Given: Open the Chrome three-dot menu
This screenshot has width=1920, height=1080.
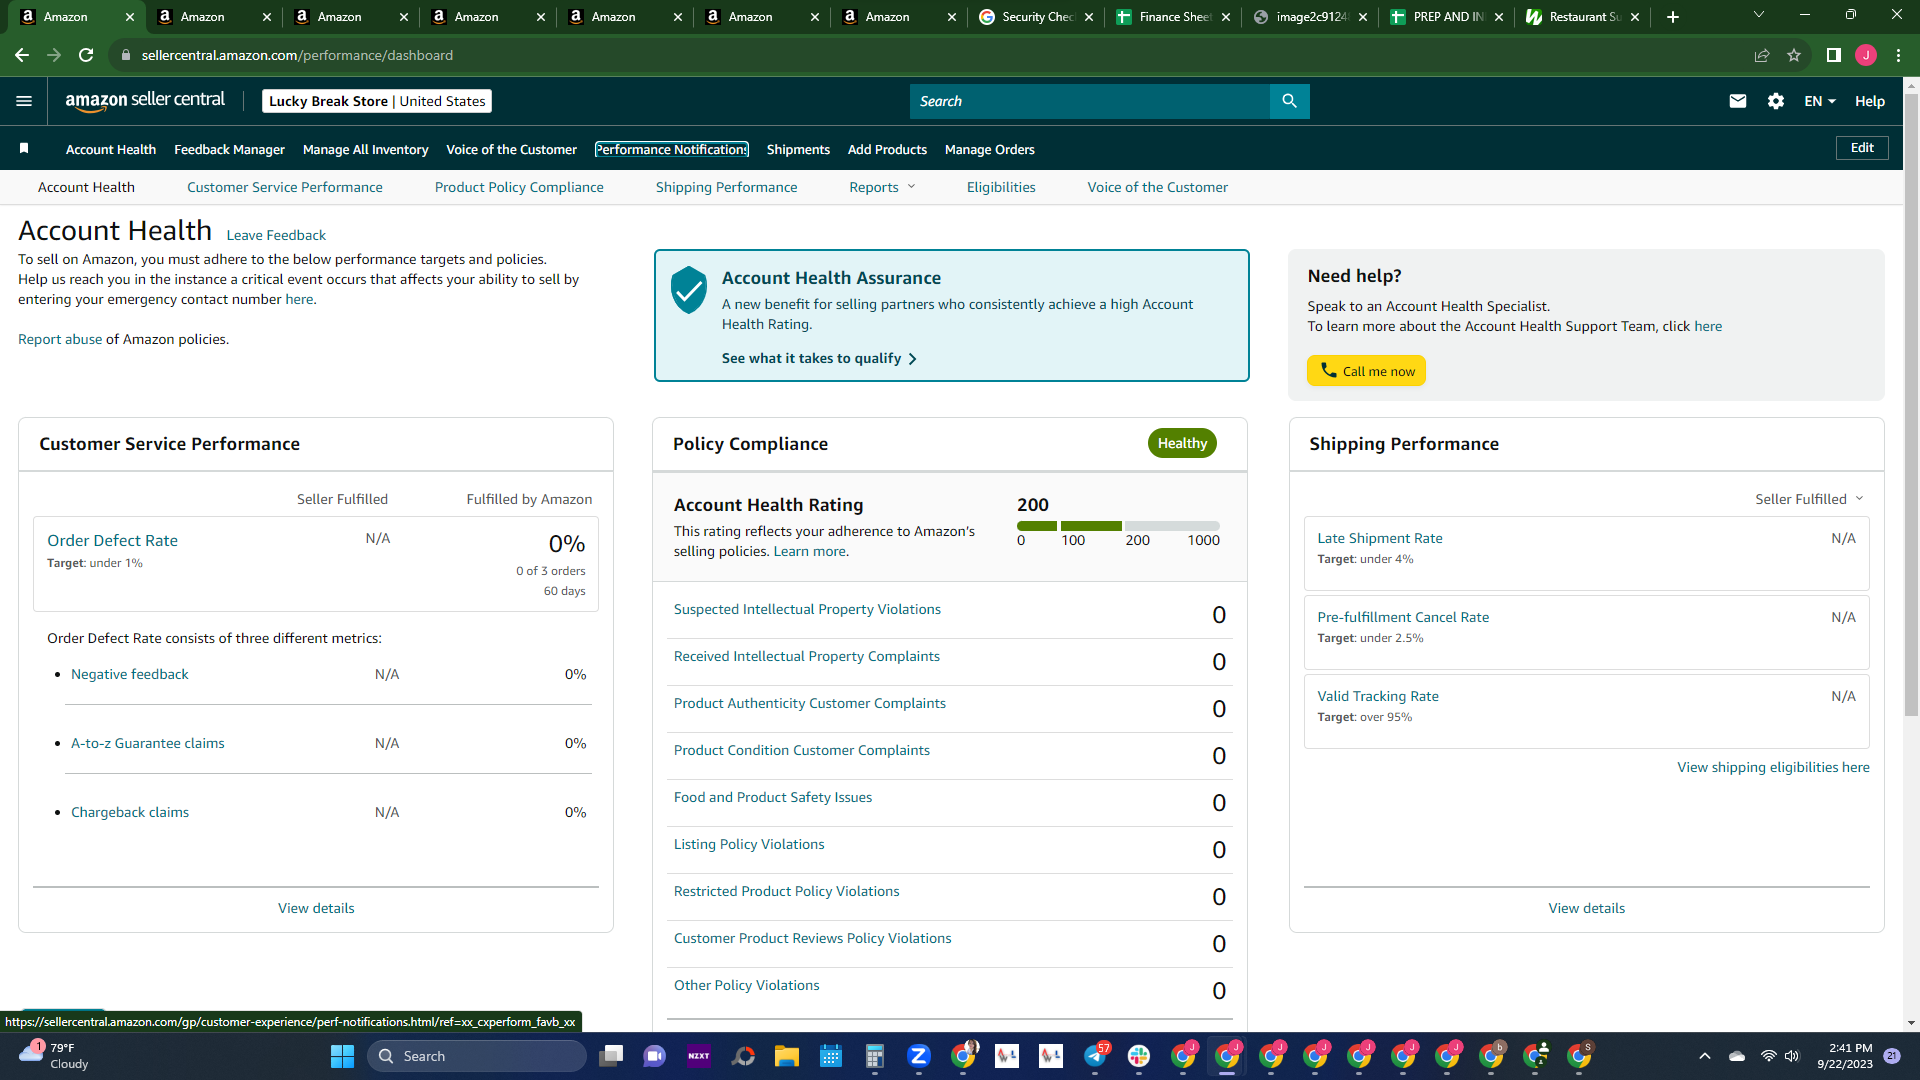Looking at the screenshot, I should [x=1898, y=55].
